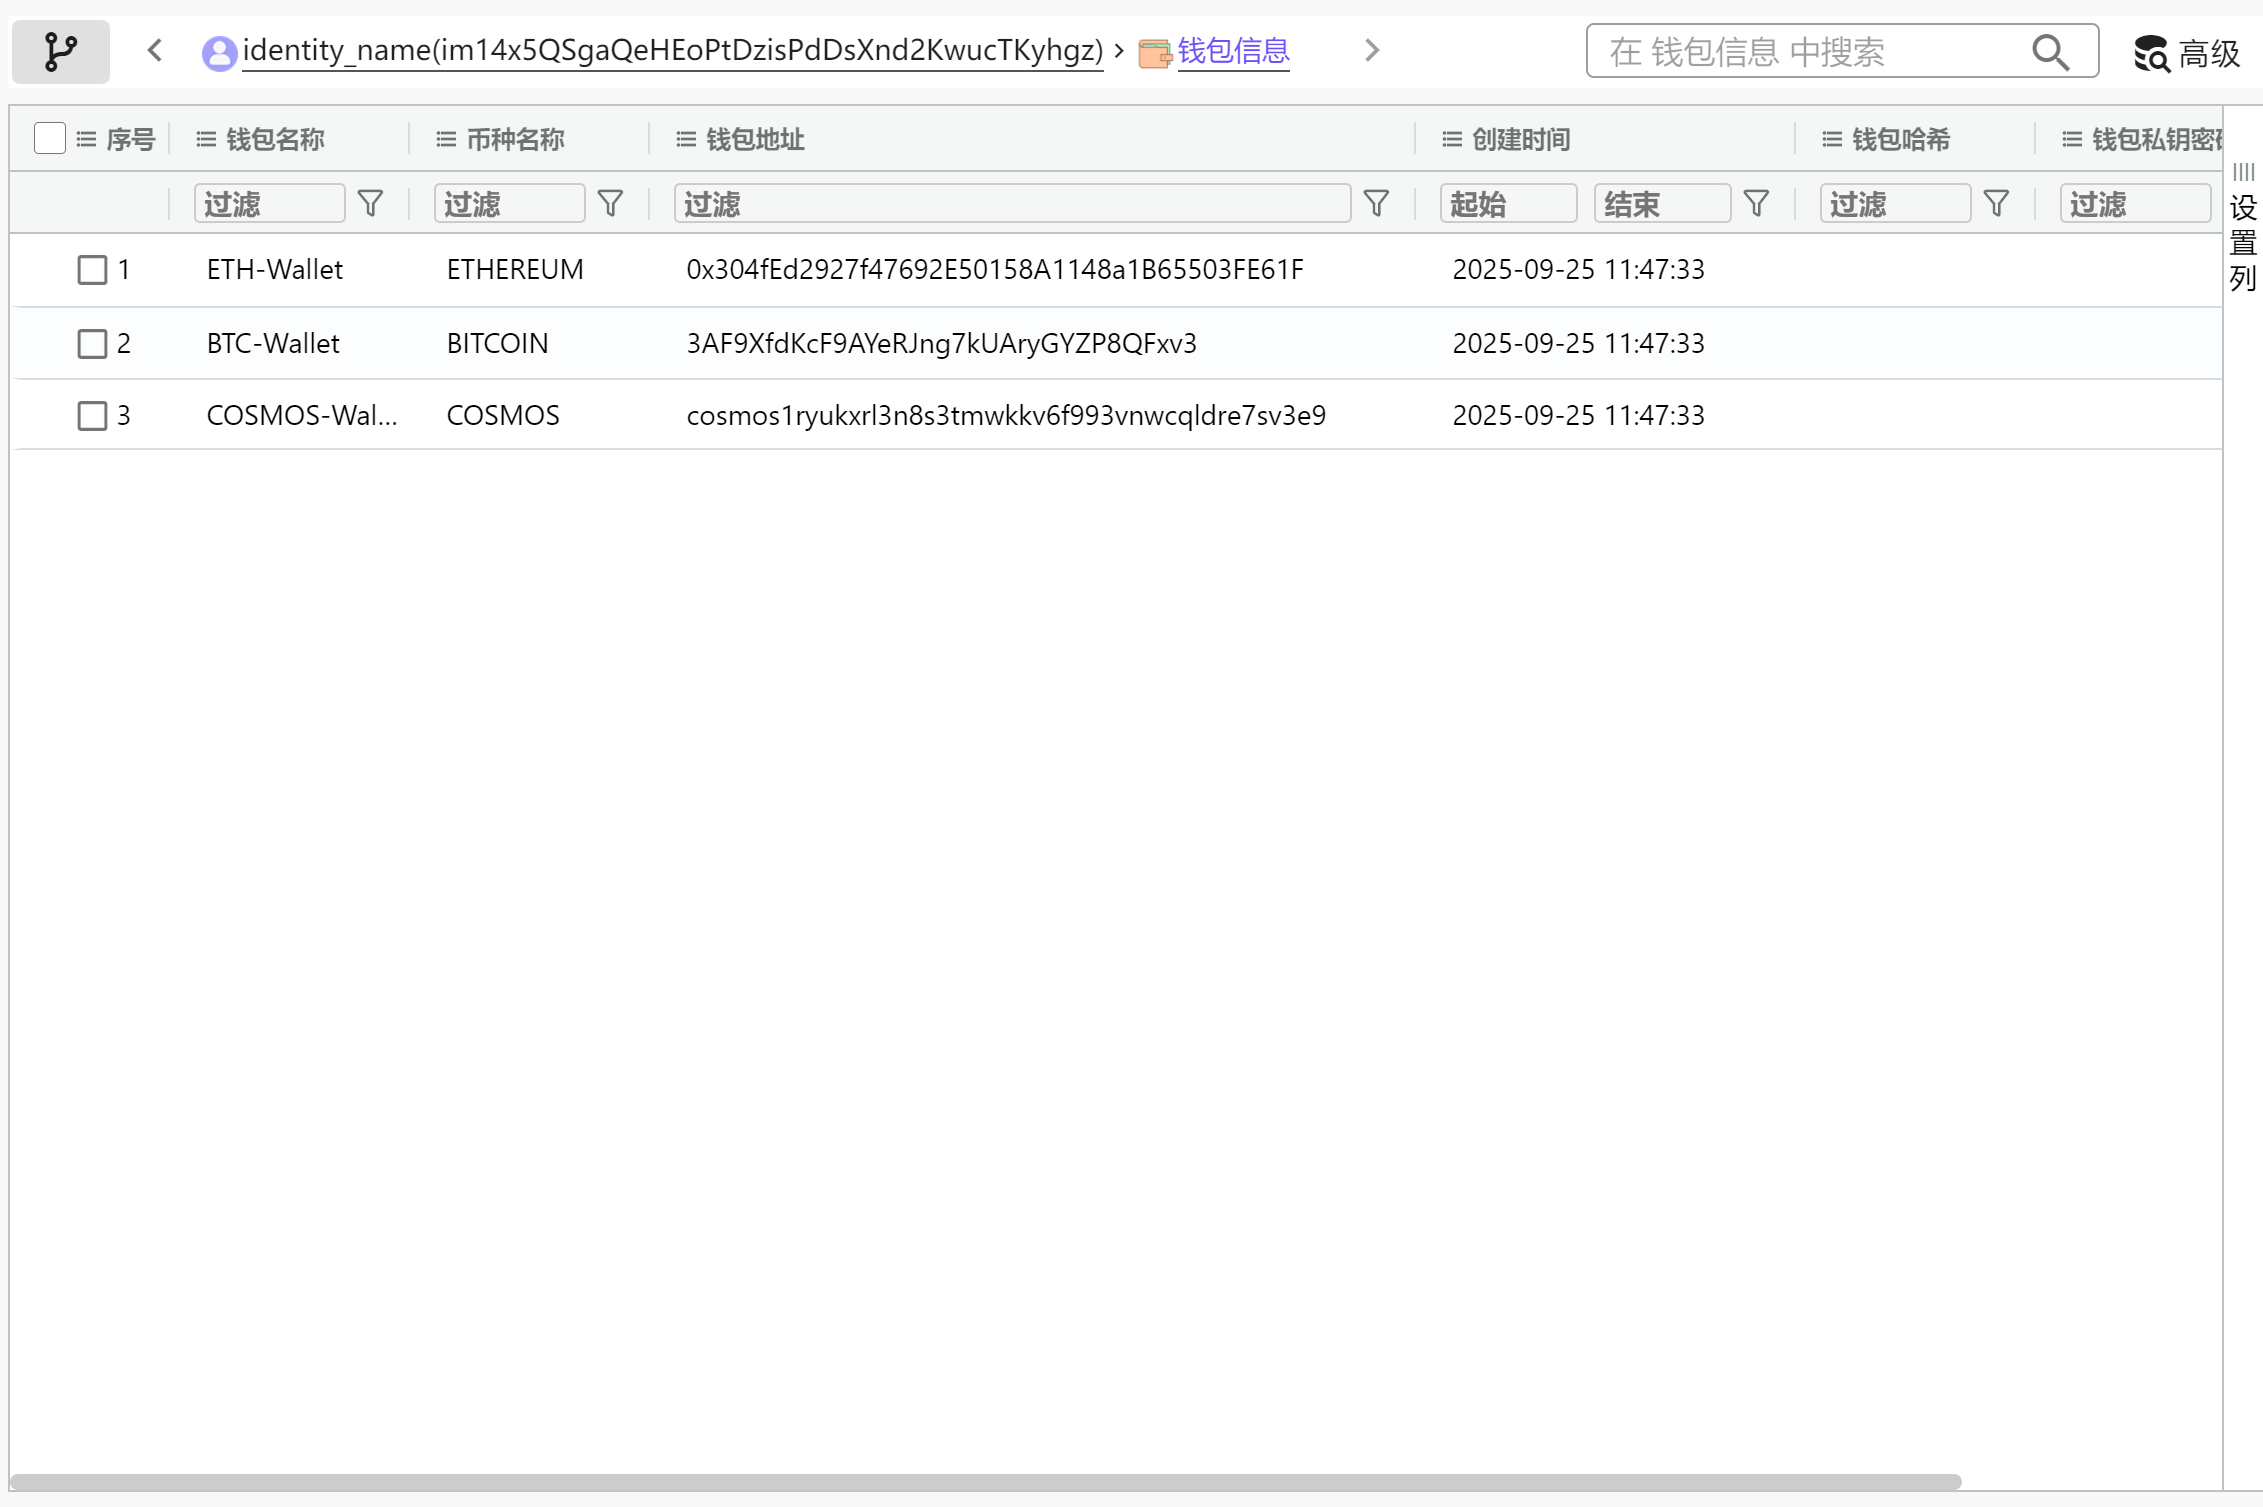Click the git branch icon button
The image size is (2263, 1507).
(60, 51)
